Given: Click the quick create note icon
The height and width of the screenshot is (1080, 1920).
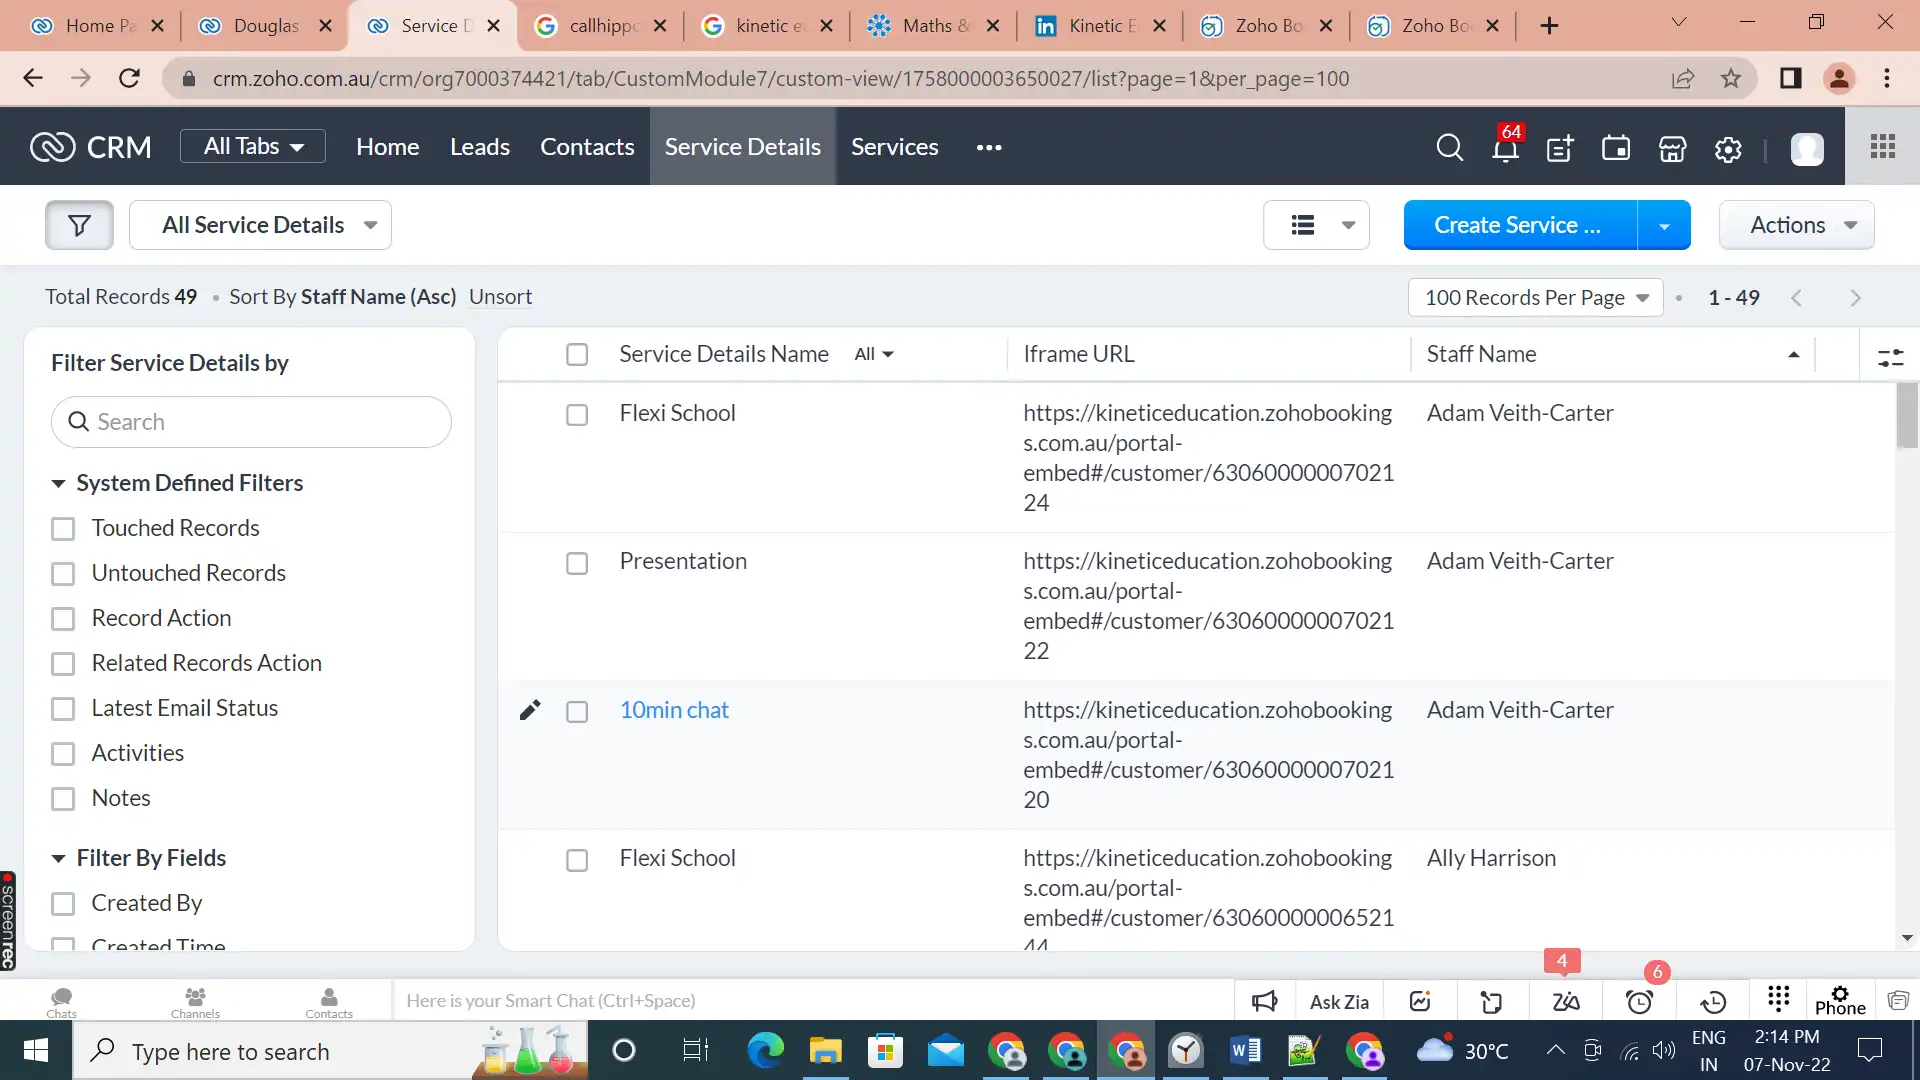Looking at the screenshot, I should [1560, 148].
